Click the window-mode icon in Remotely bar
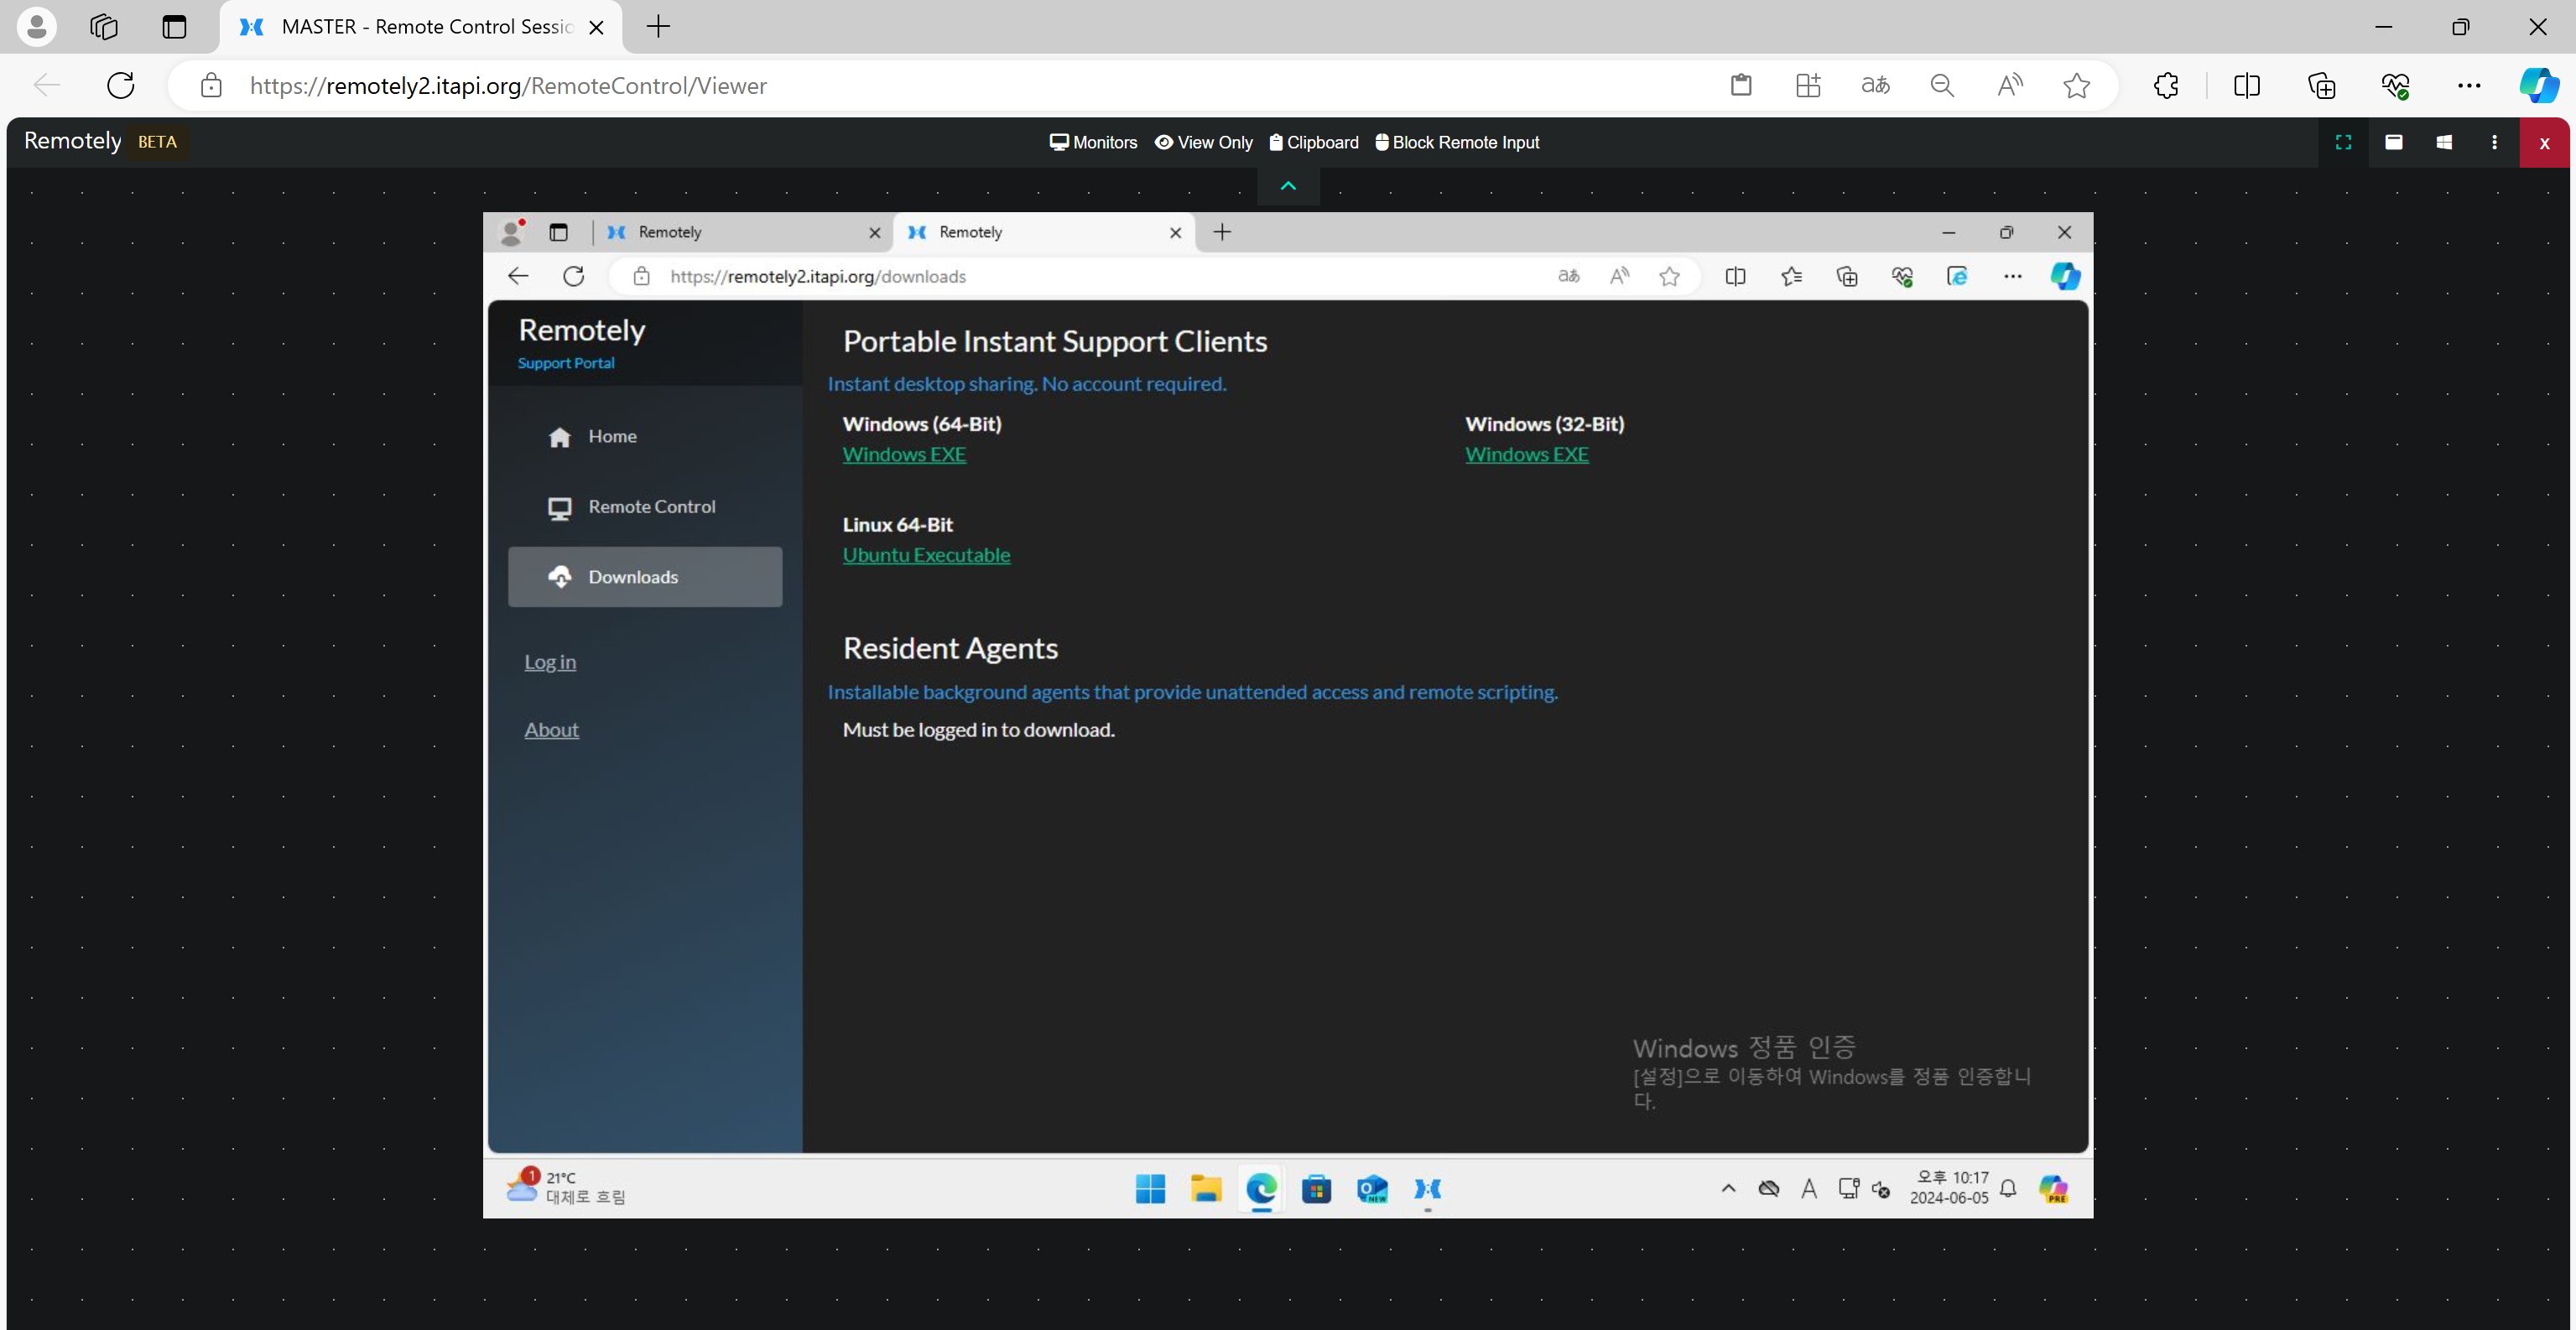 click(x=2393, y=142)
